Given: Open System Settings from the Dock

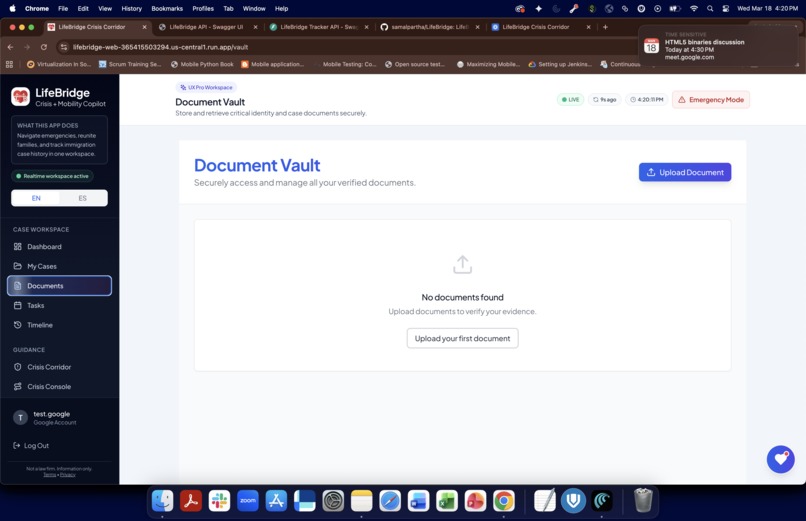Looking at the screenshot, I should 333,500.
